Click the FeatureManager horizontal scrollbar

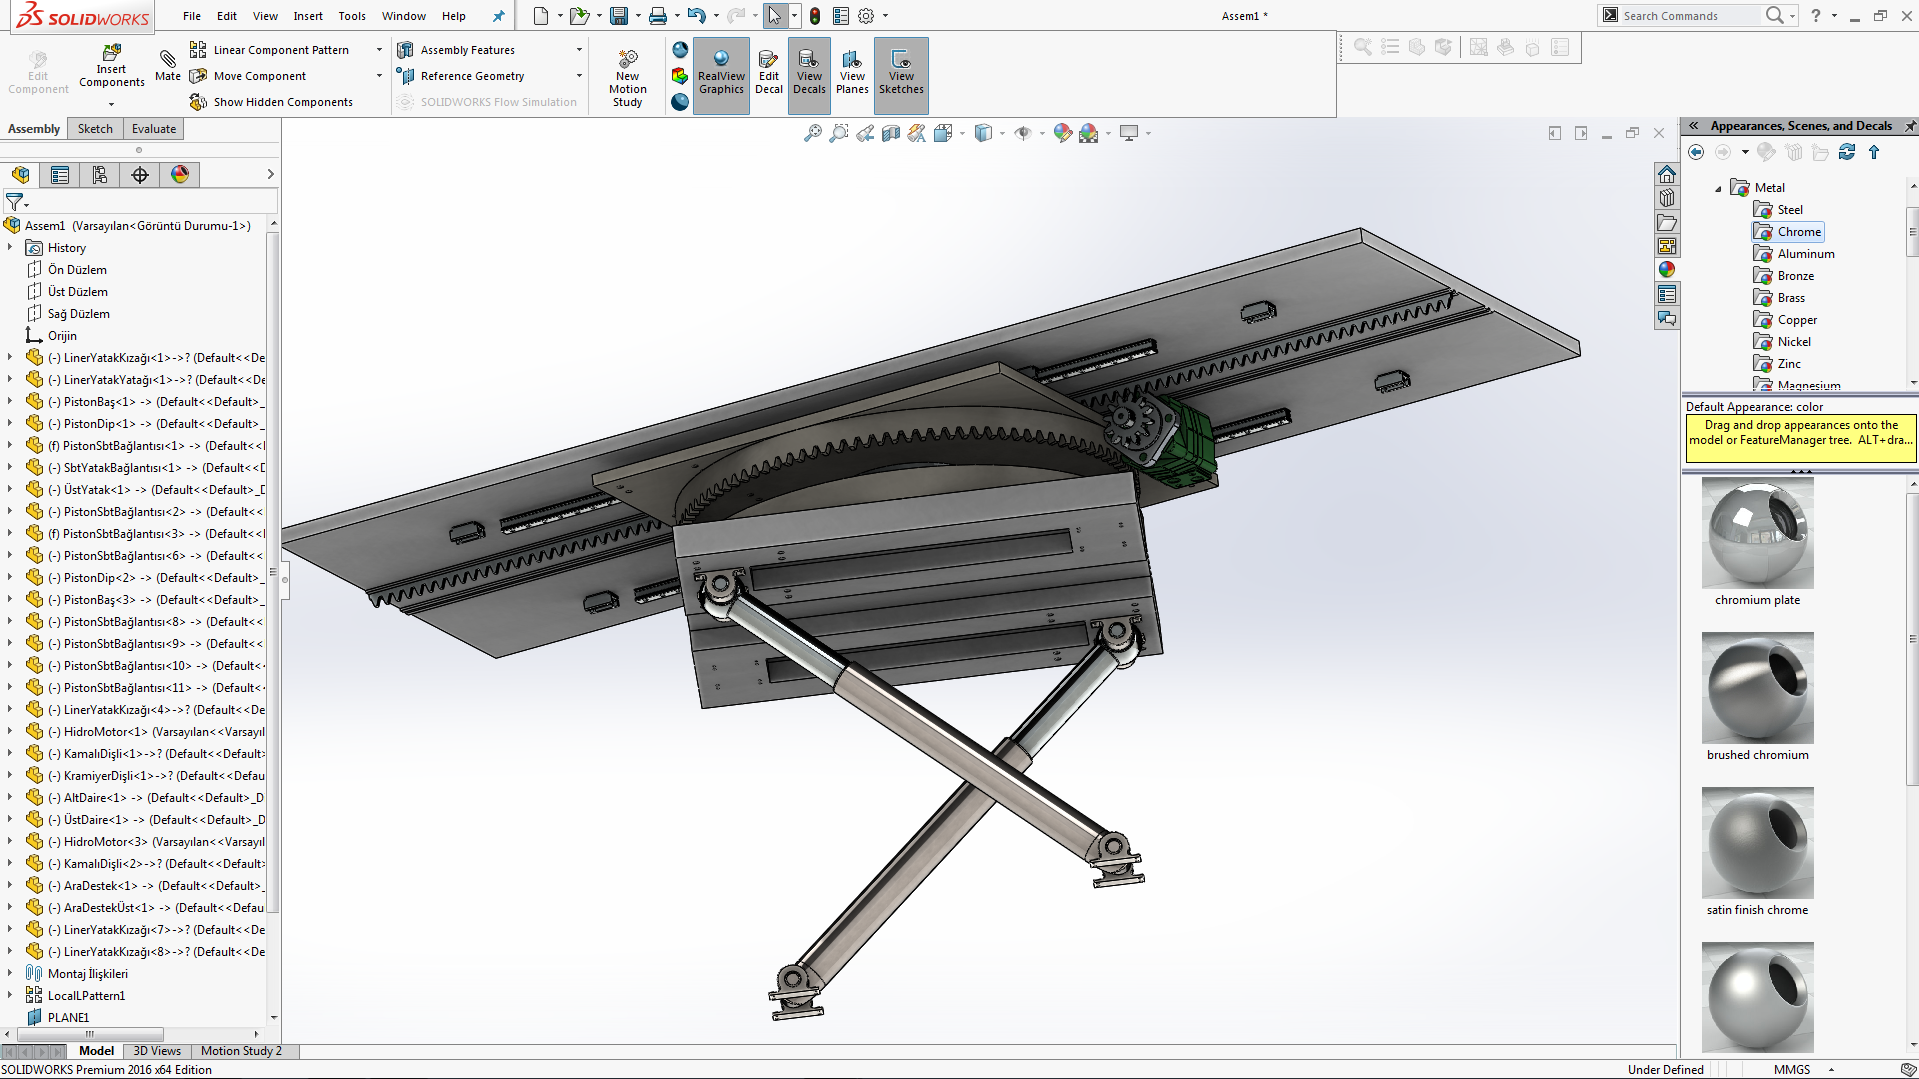click(90, 1035)
